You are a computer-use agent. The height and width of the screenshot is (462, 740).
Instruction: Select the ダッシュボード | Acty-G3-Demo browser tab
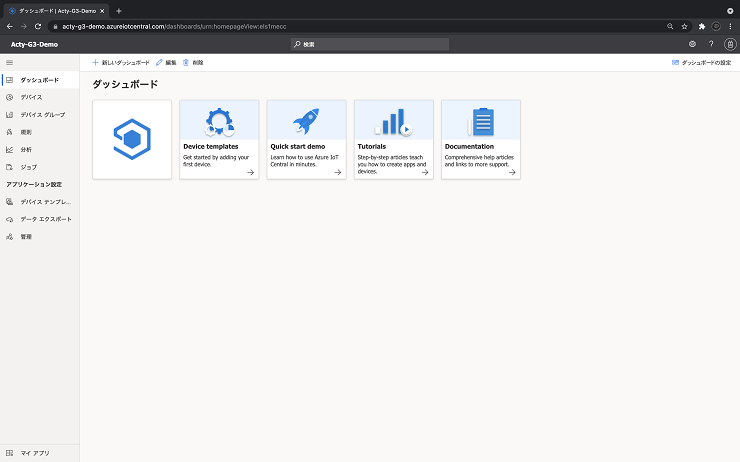tap(56, 11)
